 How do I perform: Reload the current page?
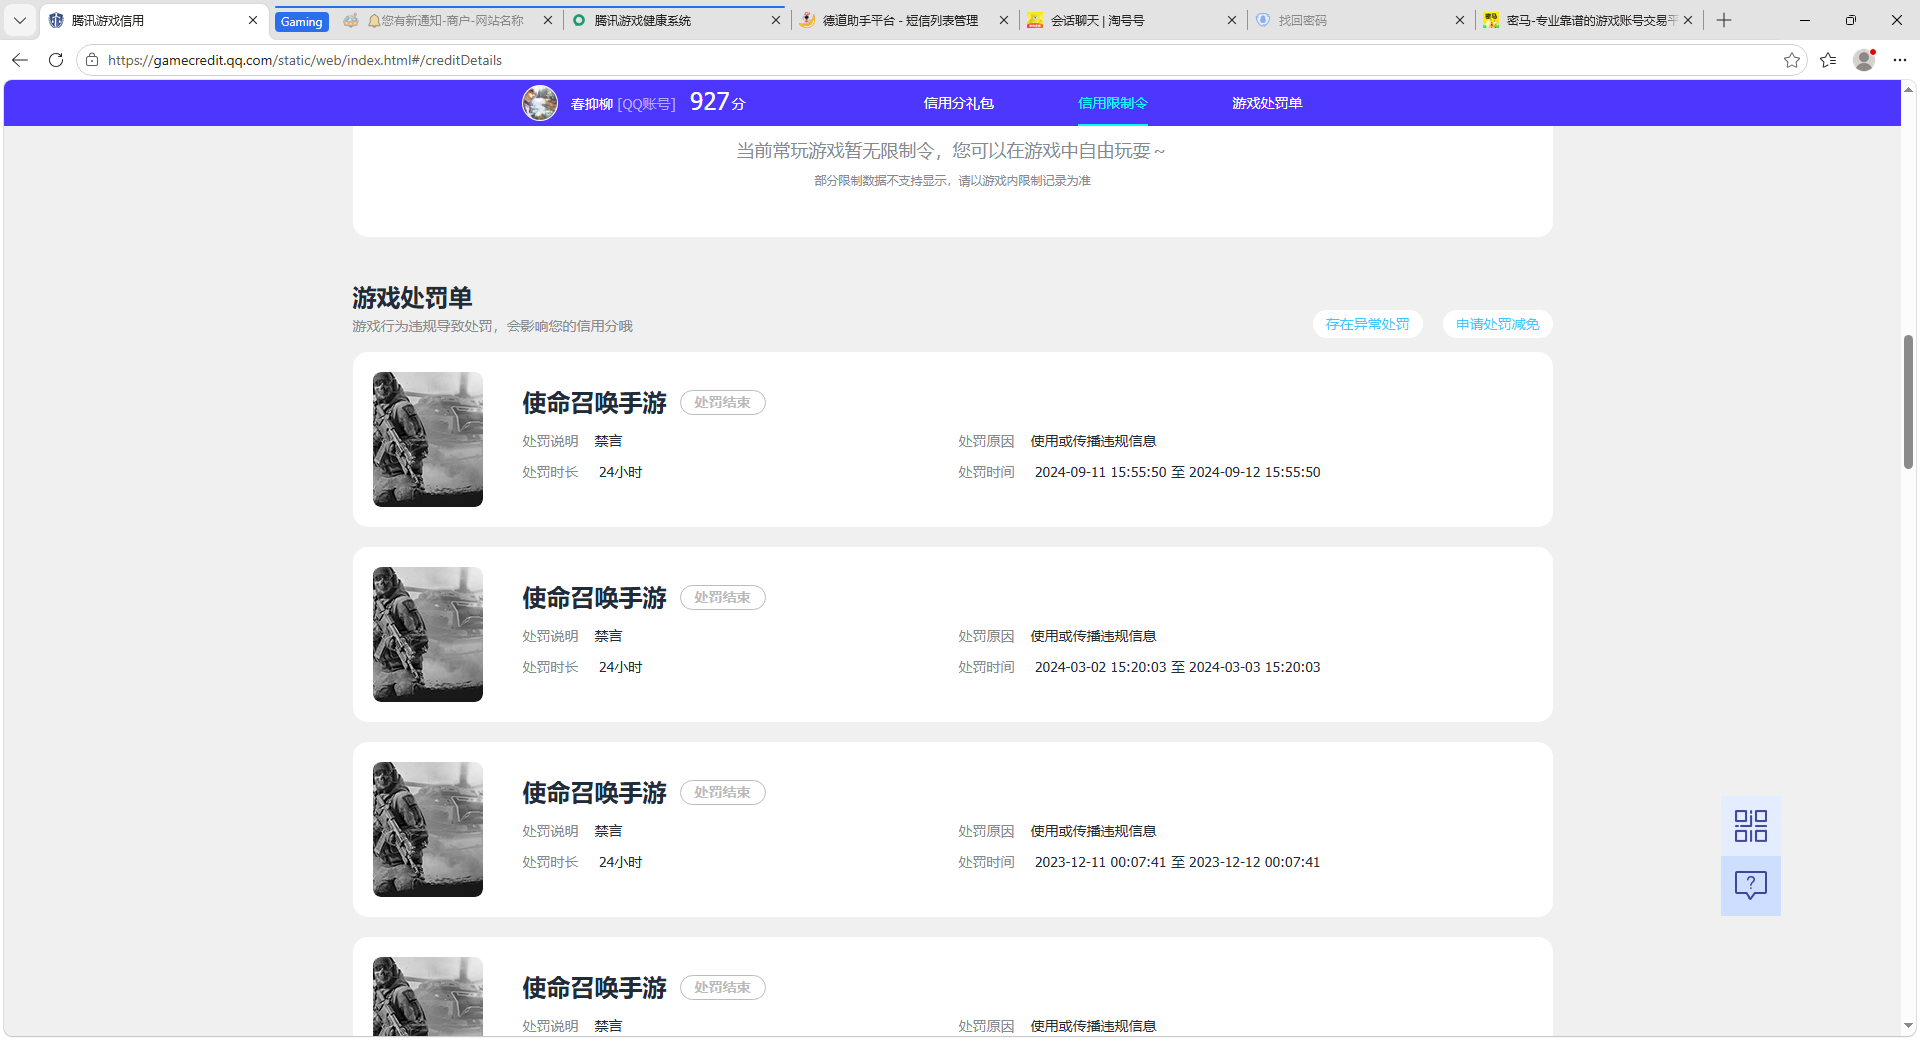coord(56,60)
